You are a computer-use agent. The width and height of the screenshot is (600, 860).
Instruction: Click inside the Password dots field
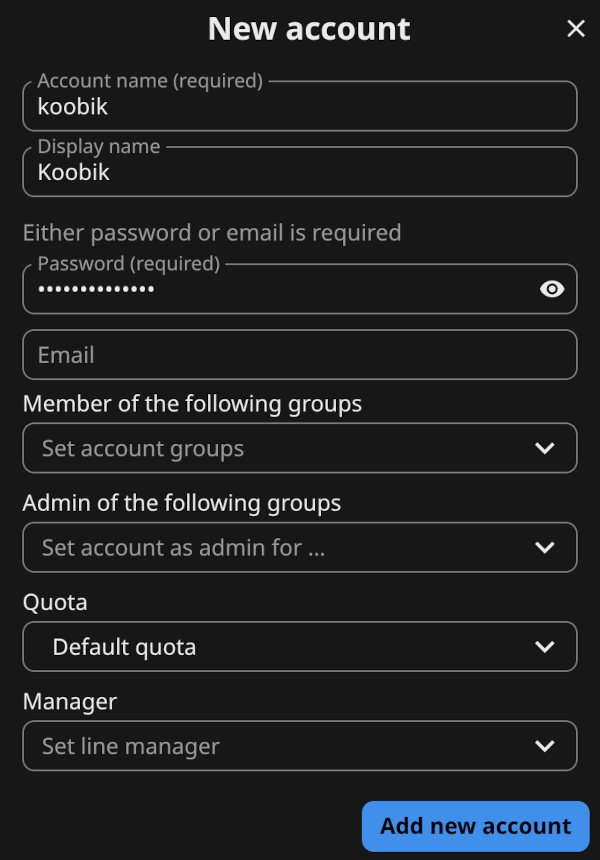coord(280,289)
